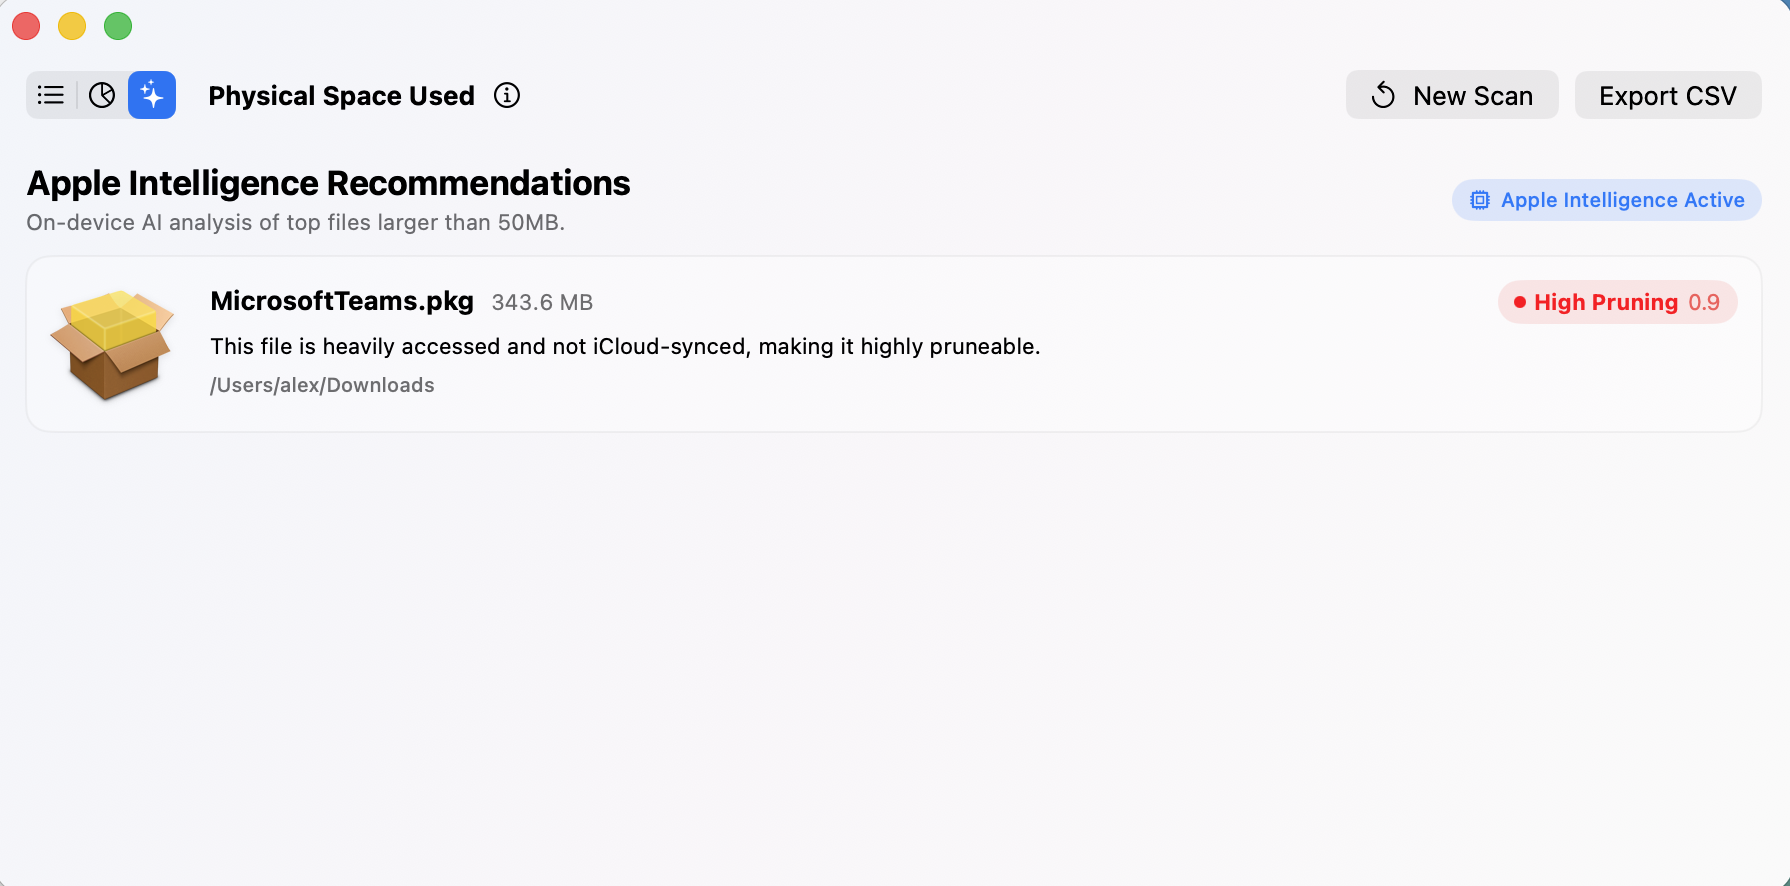1790x886 pixels.
Task: Click the Physical Space Used title
Action: click(x=341, y=96)
